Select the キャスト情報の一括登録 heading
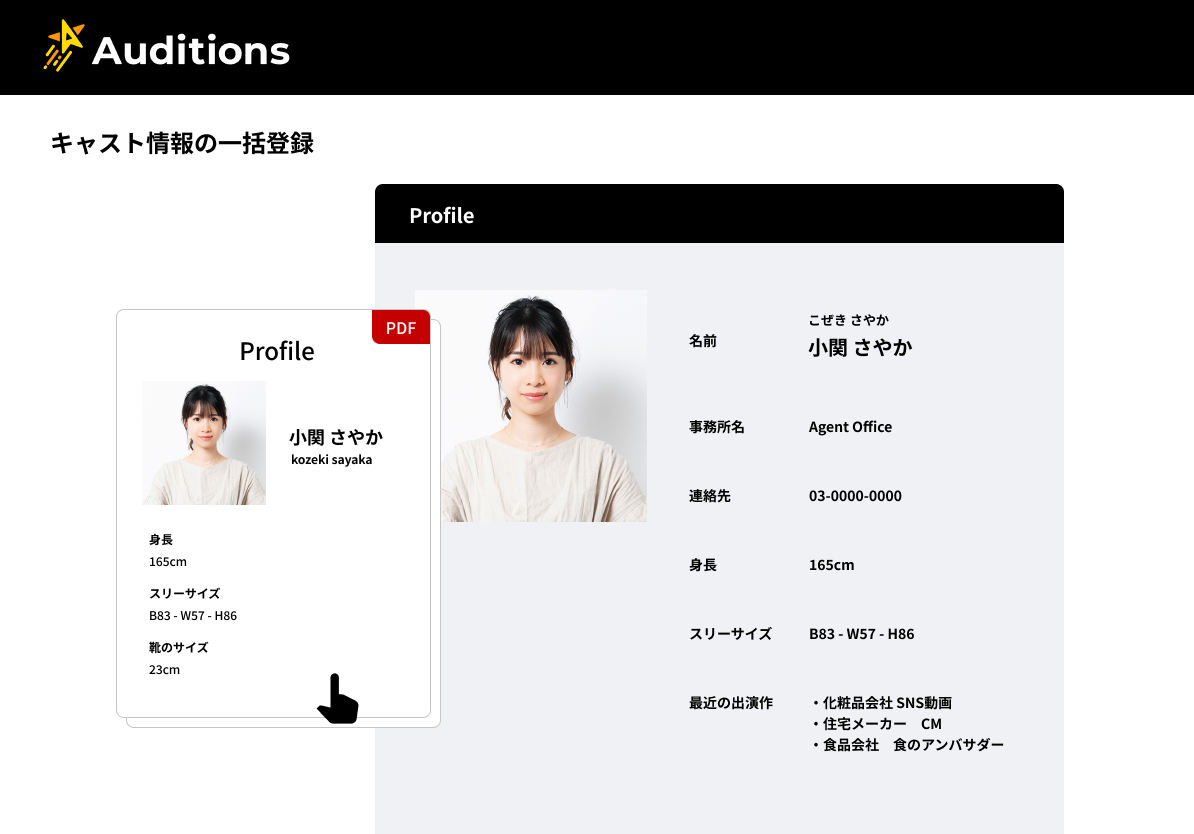 pyautogui.click(x=182, y=144)
